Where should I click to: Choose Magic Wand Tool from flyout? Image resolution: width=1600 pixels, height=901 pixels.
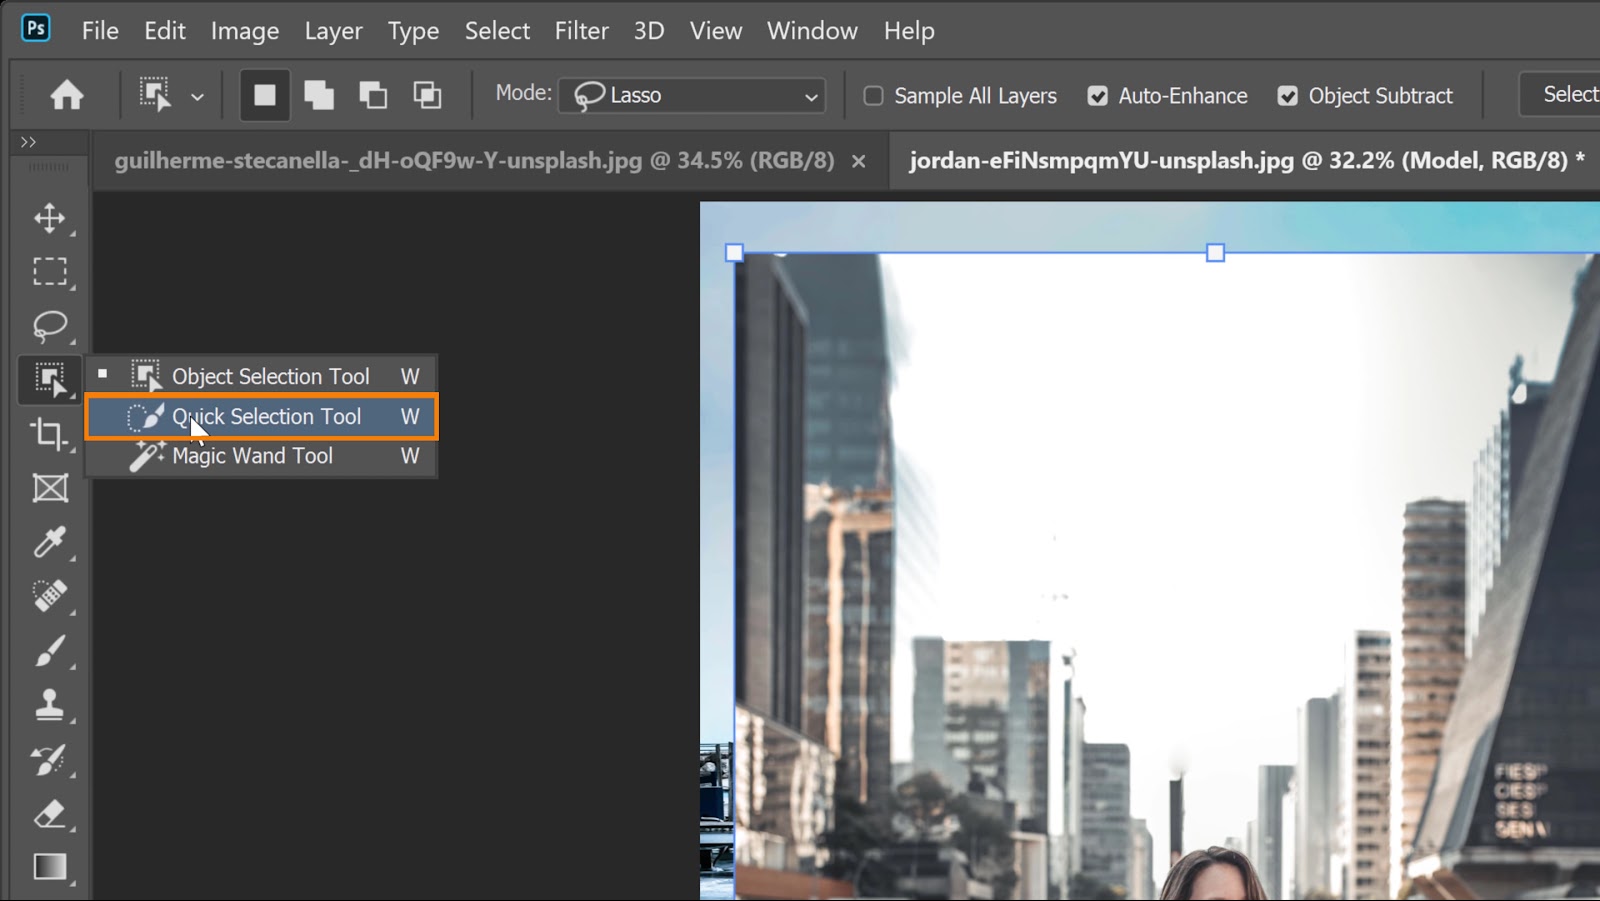tap(262, 456)
